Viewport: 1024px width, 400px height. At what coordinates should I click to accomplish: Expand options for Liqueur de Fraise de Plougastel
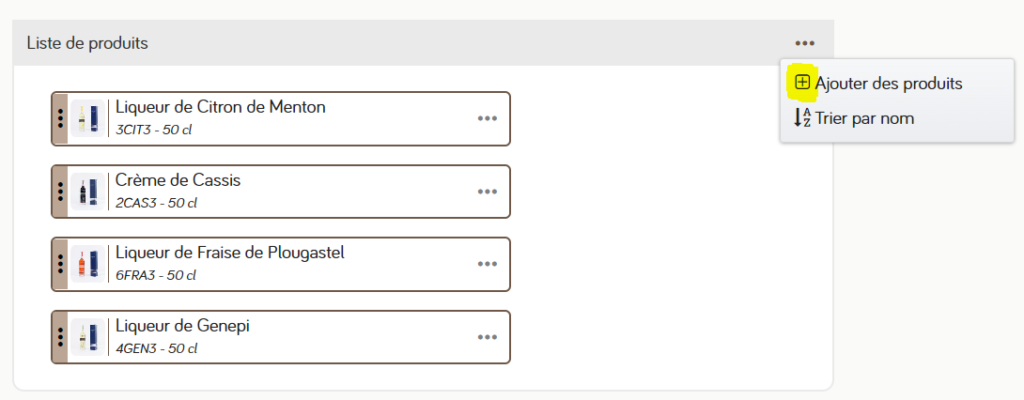487,264
